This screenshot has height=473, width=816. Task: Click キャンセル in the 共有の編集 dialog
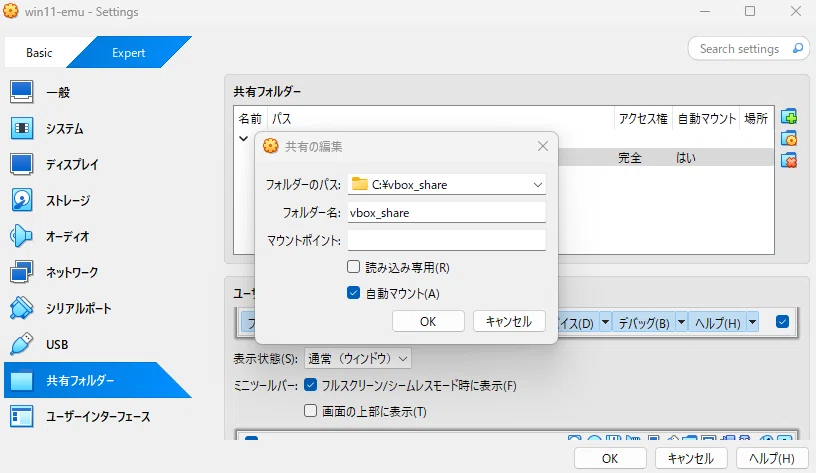point(509,322)
